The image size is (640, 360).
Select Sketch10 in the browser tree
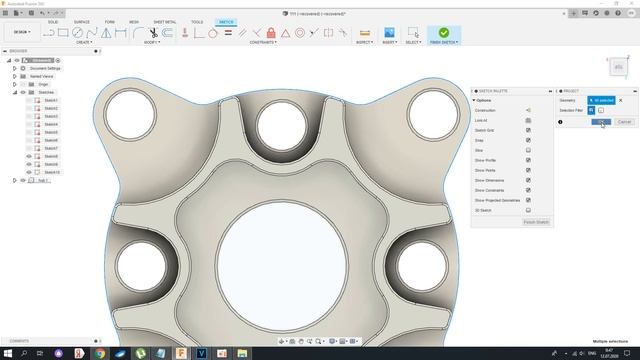(x=52, y=172)
